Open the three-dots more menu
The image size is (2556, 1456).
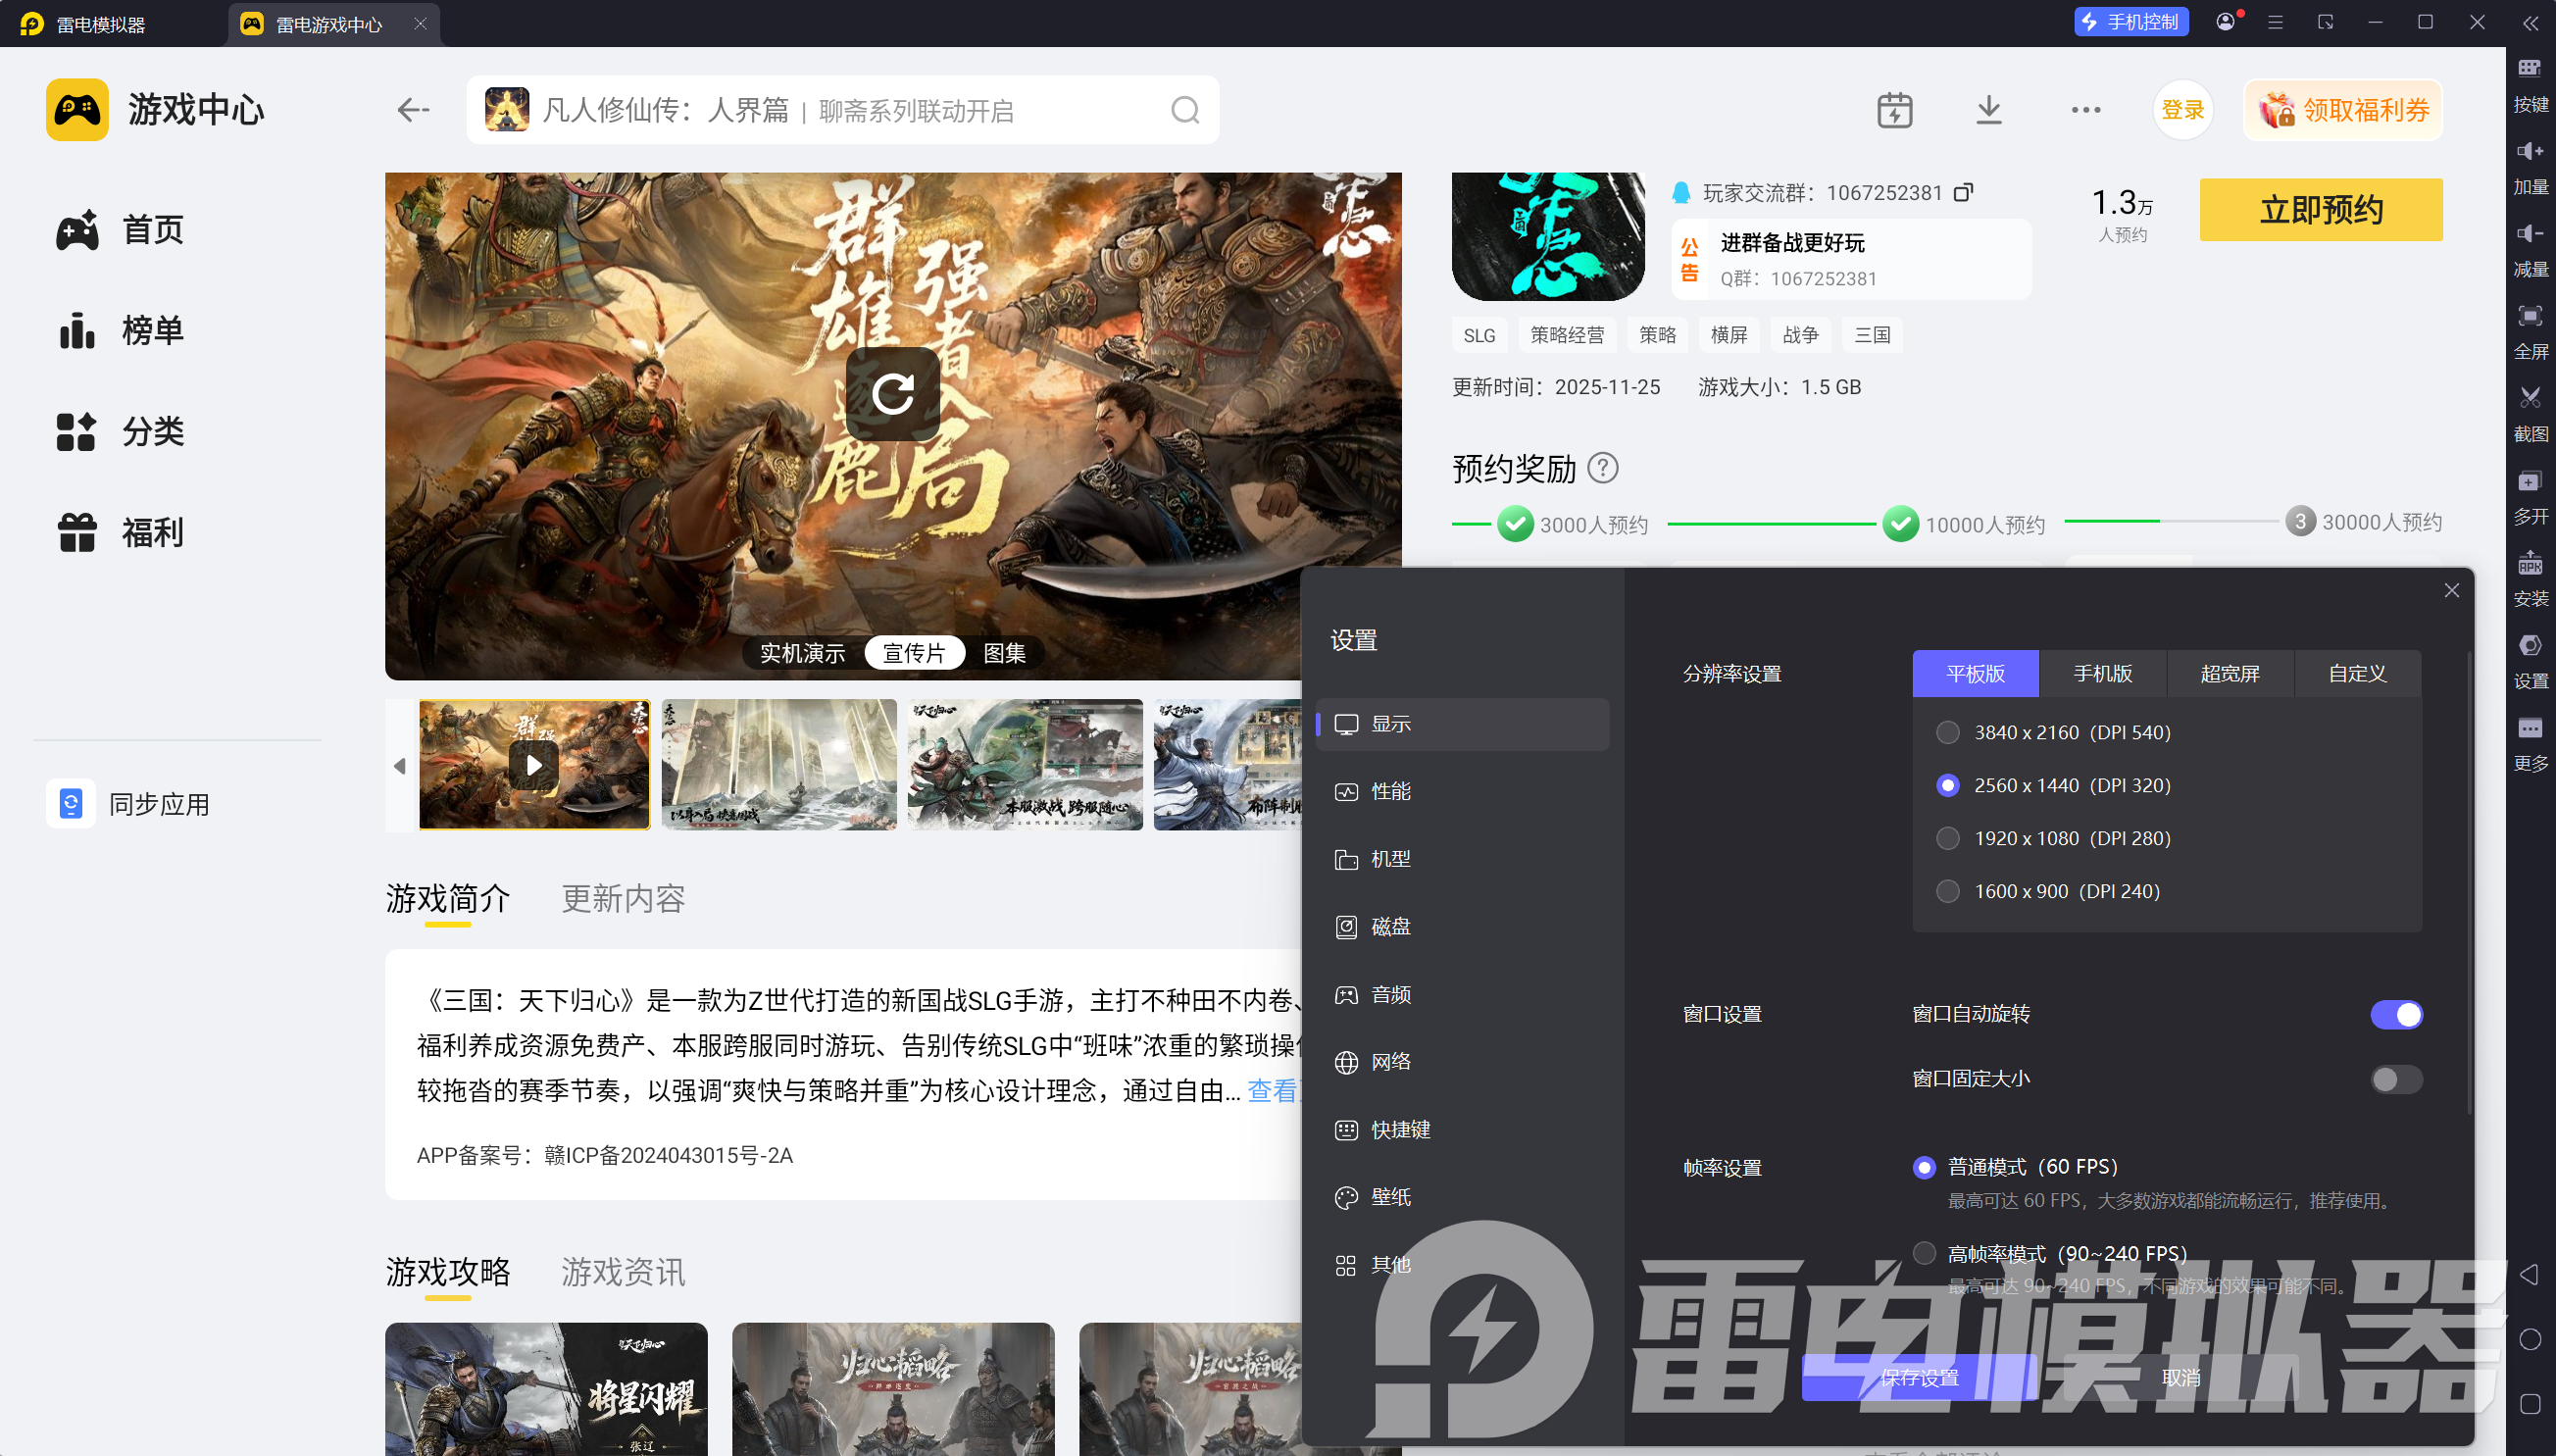[2085, 110]
